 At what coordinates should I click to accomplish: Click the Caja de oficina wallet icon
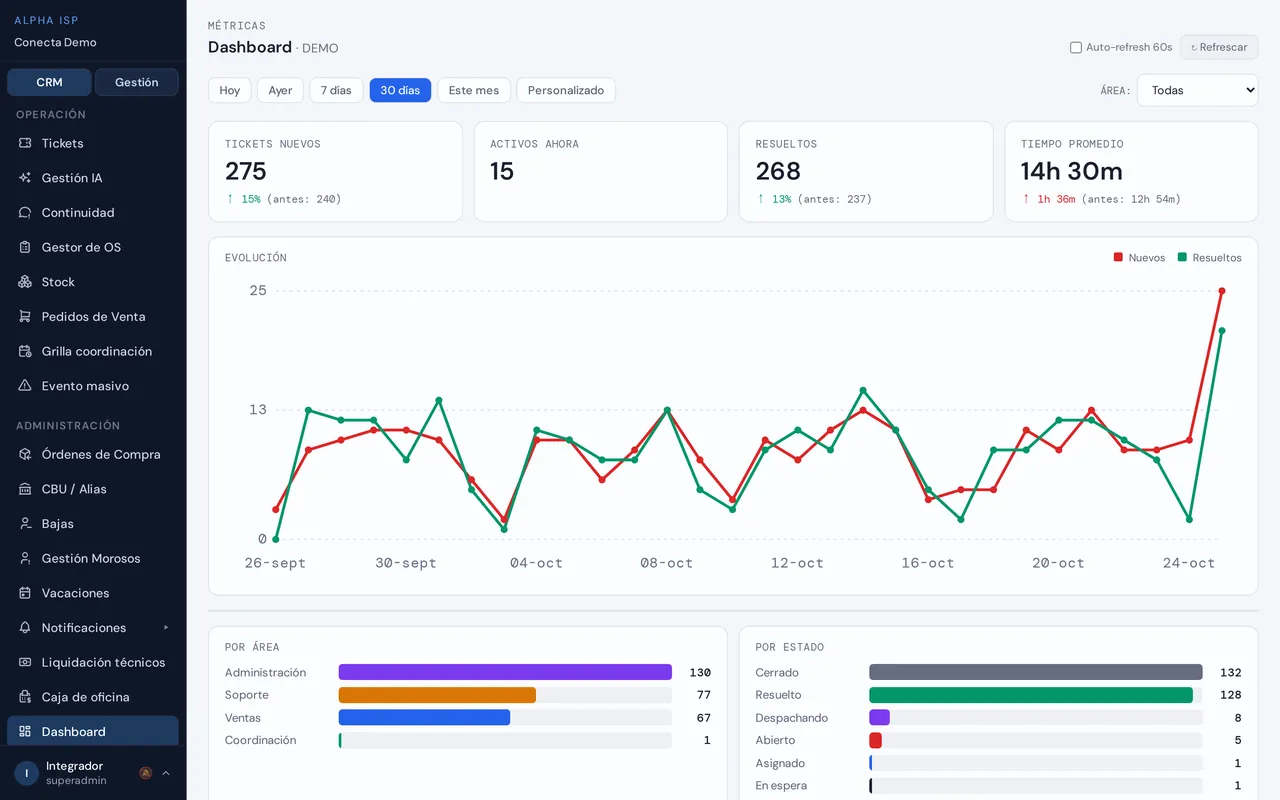(x=25, y=697)
